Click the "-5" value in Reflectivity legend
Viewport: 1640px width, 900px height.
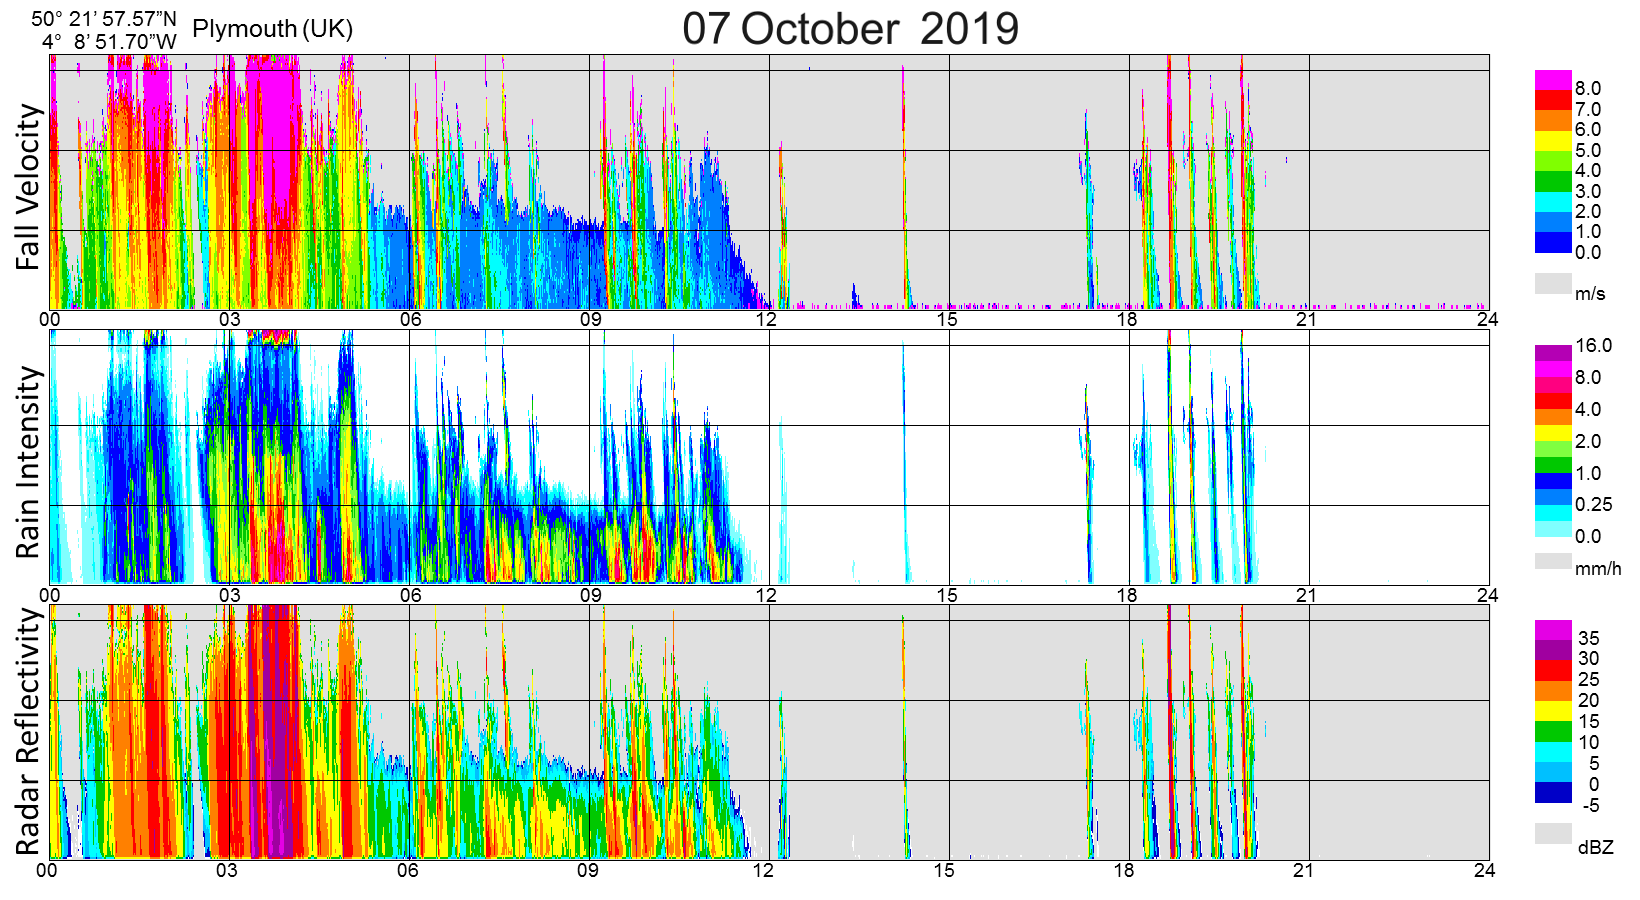click(x=1590, y=805)
